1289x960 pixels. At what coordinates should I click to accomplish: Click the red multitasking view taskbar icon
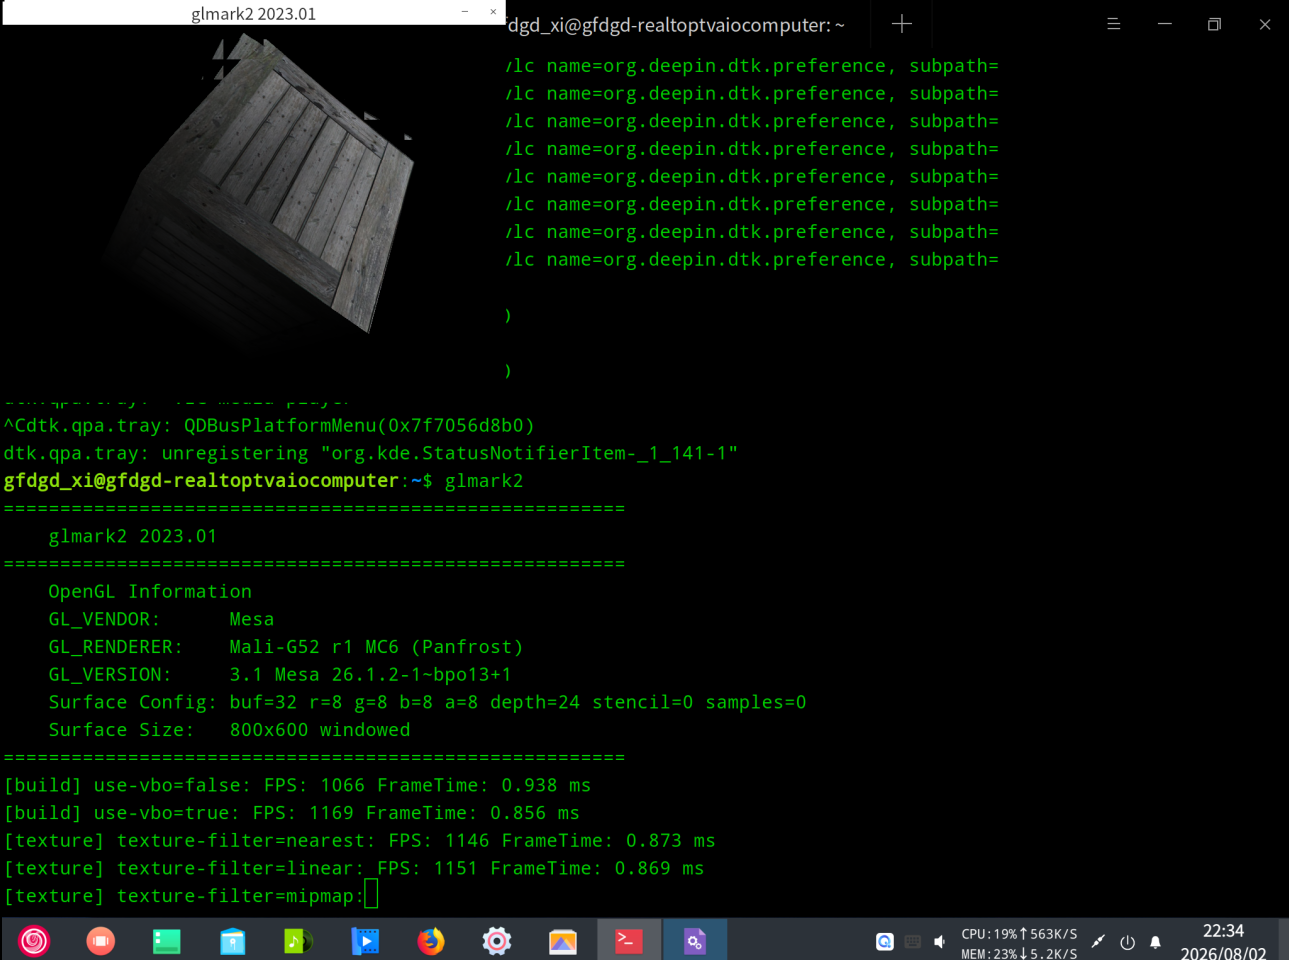100,941
